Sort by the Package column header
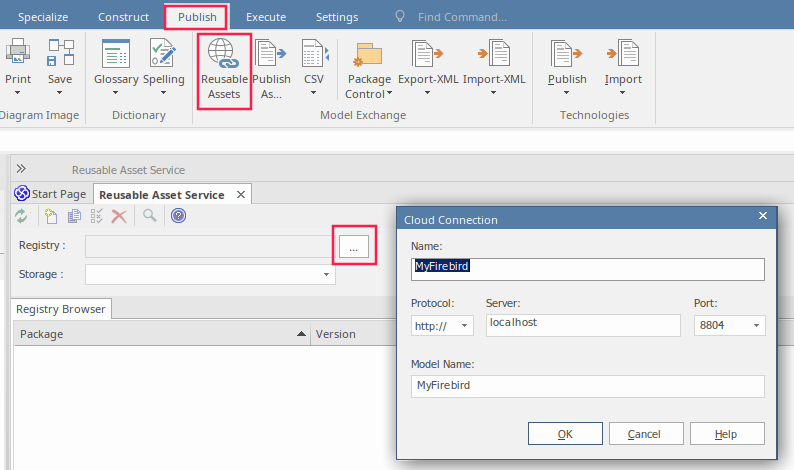Viewport: 794px width, 470px height. 160,334
